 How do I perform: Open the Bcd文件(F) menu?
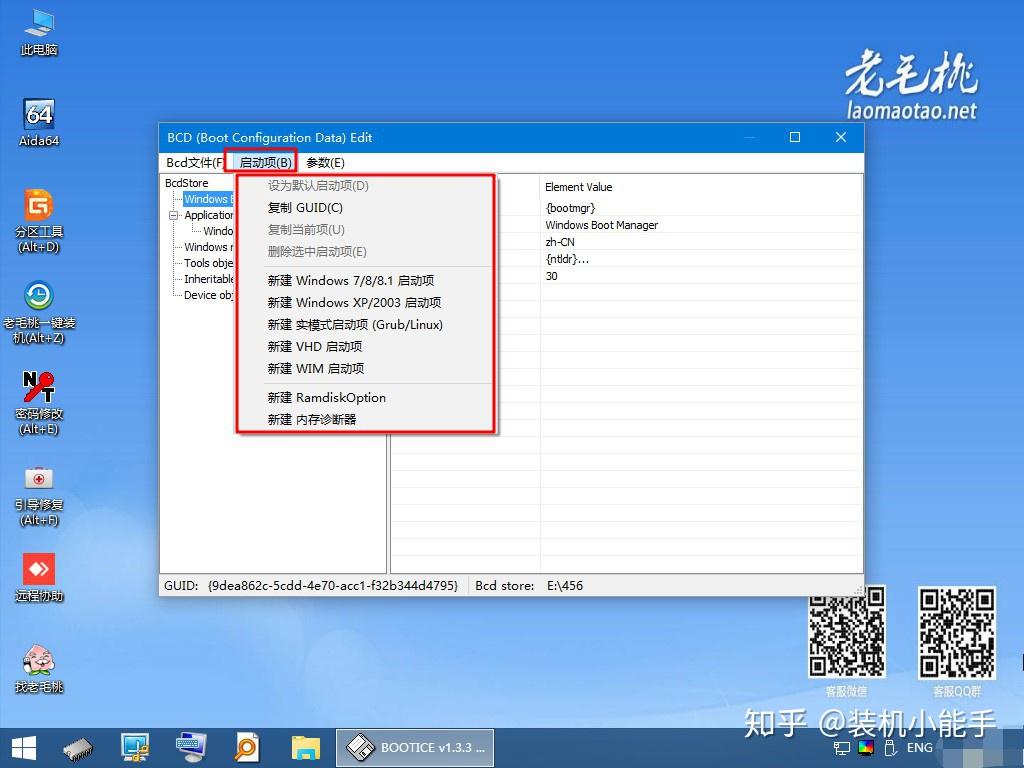click(192, 162)
